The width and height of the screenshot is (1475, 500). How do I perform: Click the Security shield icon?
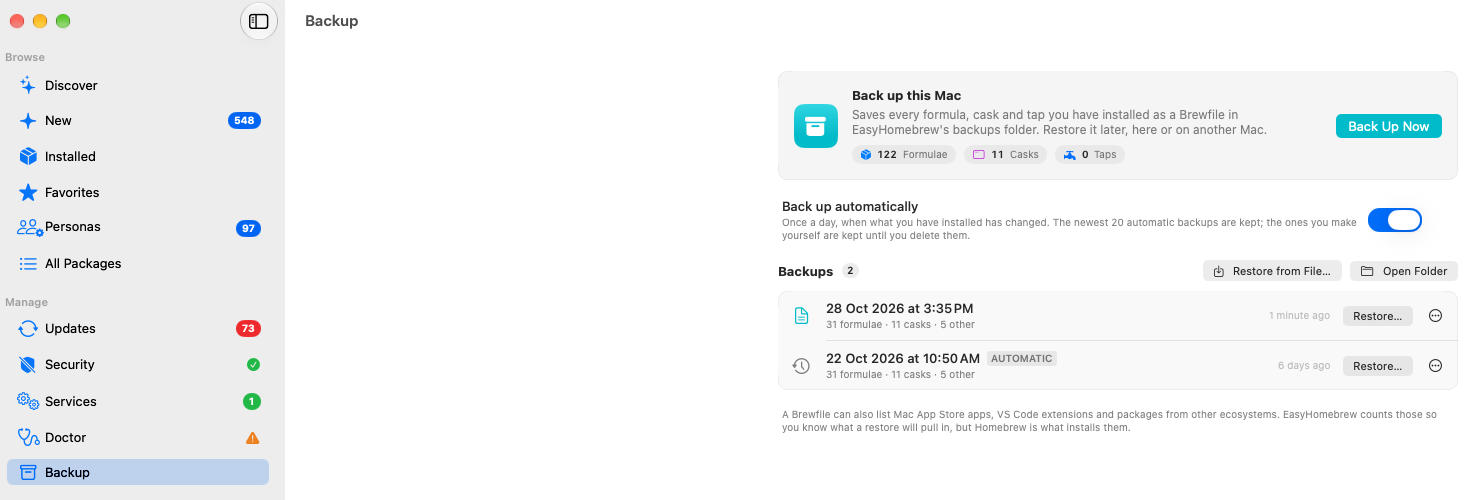point(28,365)
